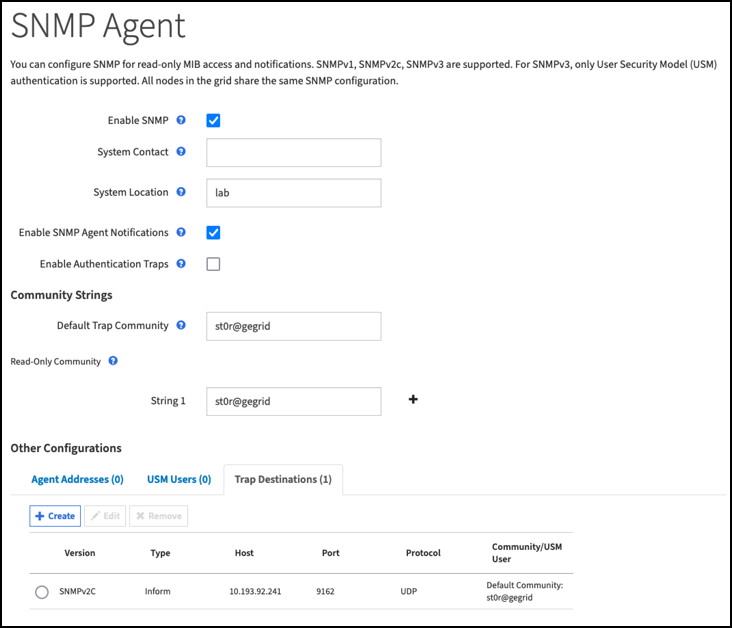Focus the Default Trap Community input

(293, 326)
